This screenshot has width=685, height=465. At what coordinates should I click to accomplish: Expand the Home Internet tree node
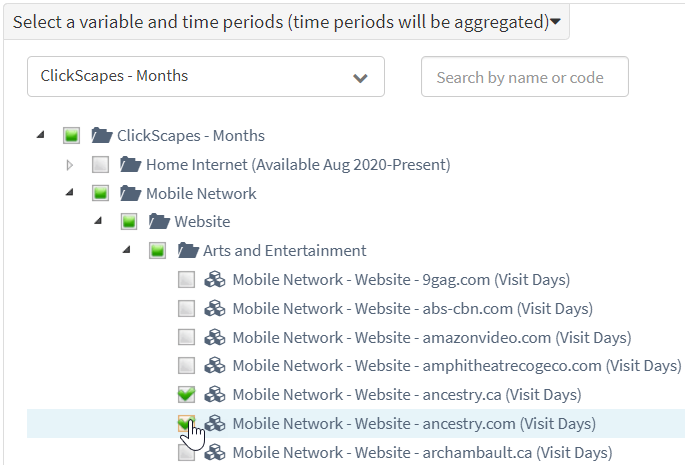69,165
